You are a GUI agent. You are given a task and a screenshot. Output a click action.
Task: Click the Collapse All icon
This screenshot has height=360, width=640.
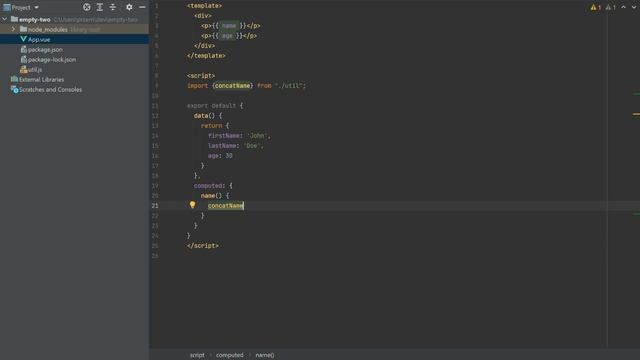point(113,7)
